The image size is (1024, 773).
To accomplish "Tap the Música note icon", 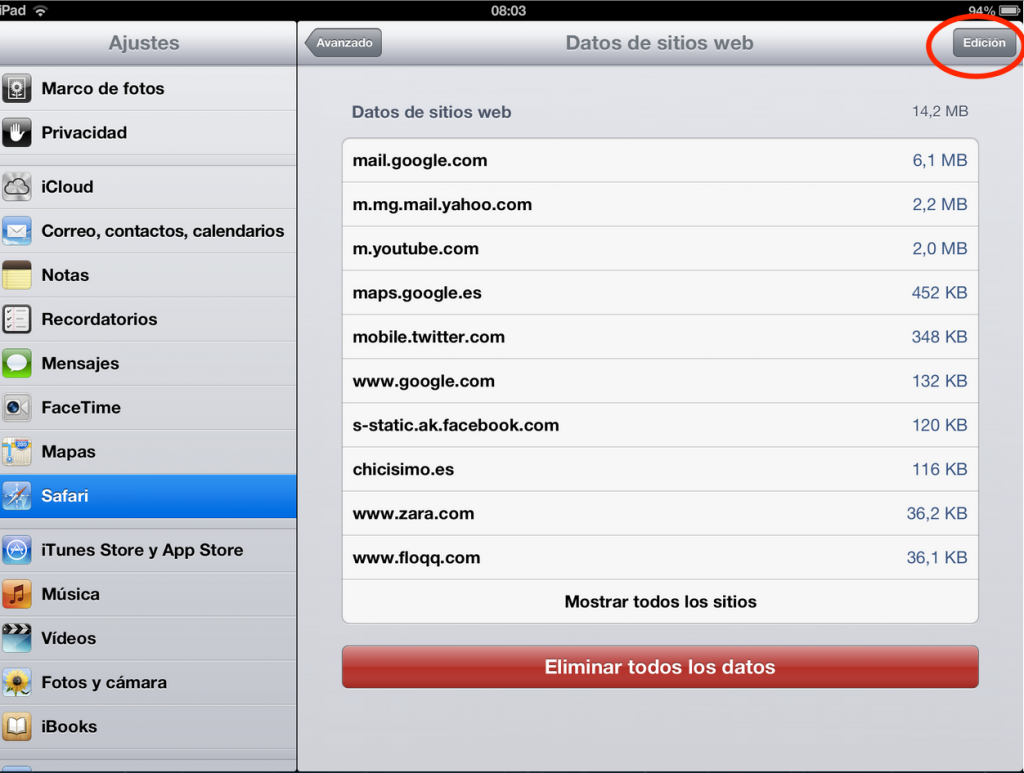I will 16,594.
